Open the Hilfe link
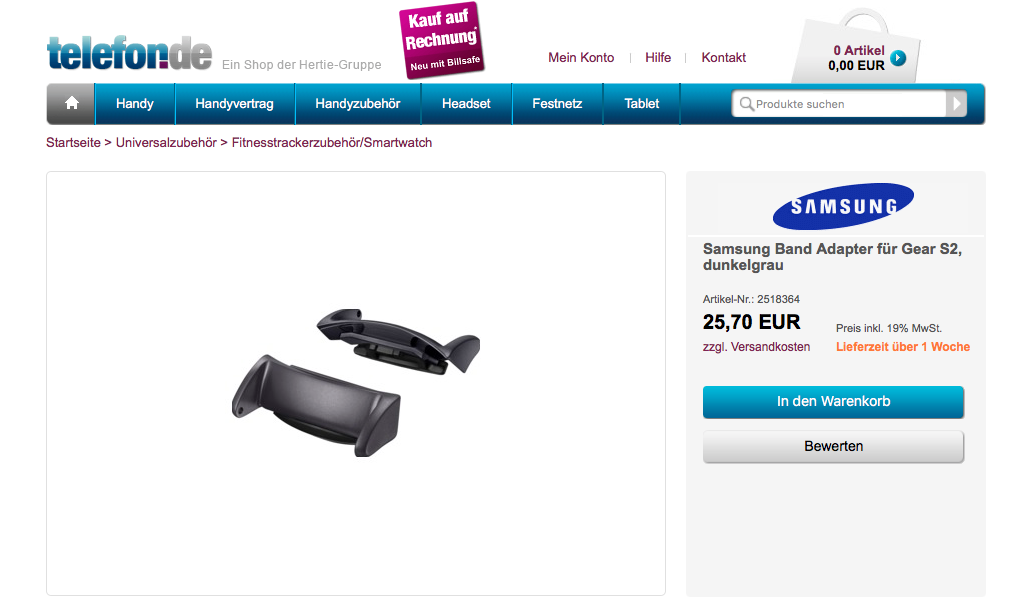 point(658,57)
